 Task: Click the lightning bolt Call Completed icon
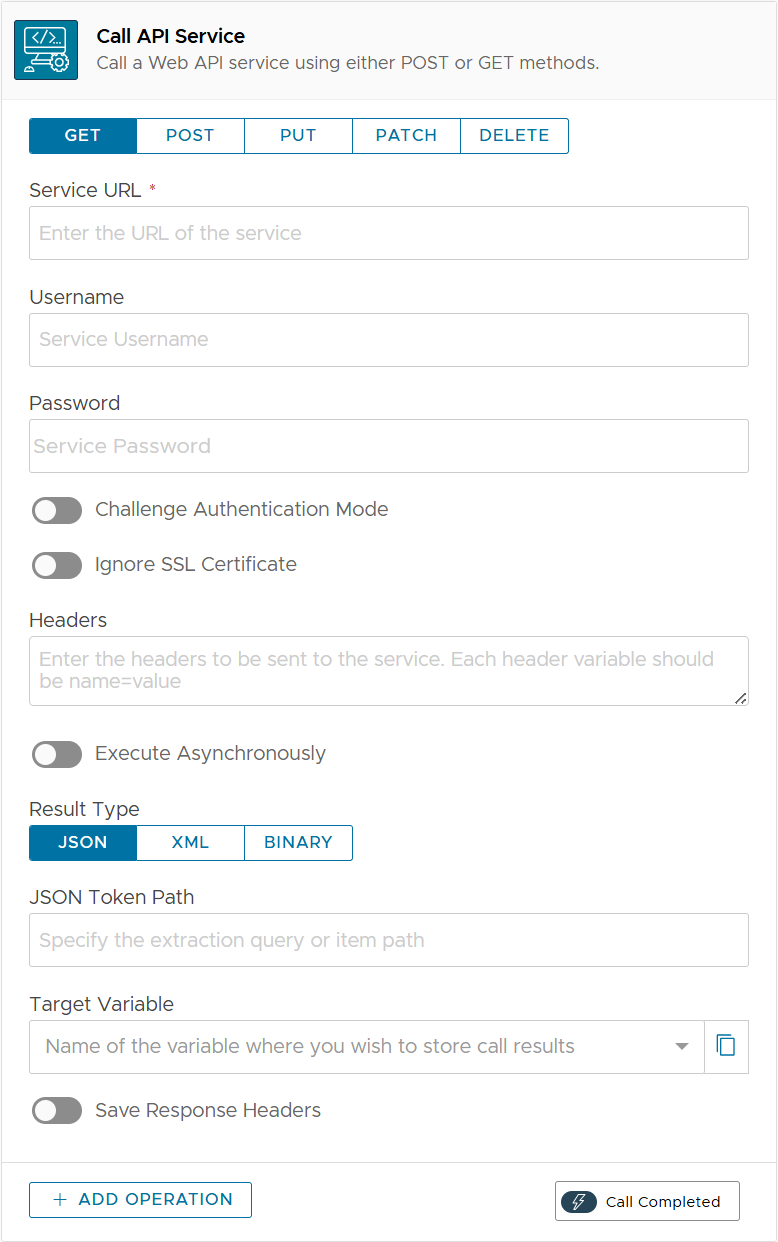[x=579, y=1202]
